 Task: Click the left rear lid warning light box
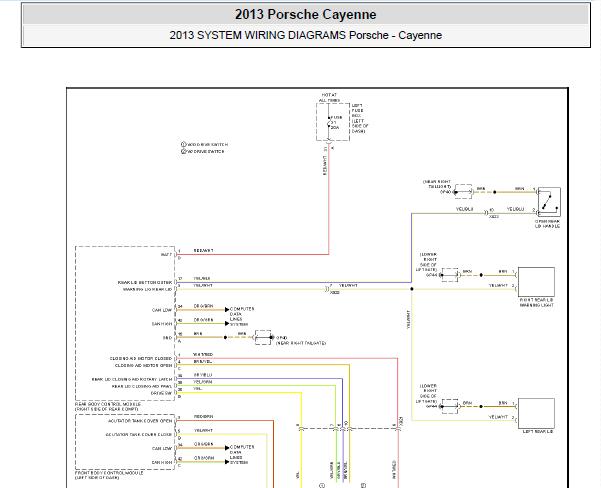click(x=536, y=413)
